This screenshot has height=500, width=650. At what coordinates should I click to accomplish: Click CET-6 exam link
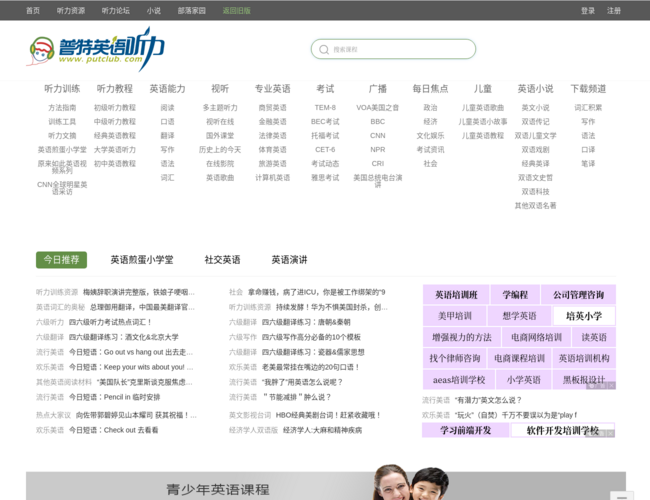coord(325,150)
